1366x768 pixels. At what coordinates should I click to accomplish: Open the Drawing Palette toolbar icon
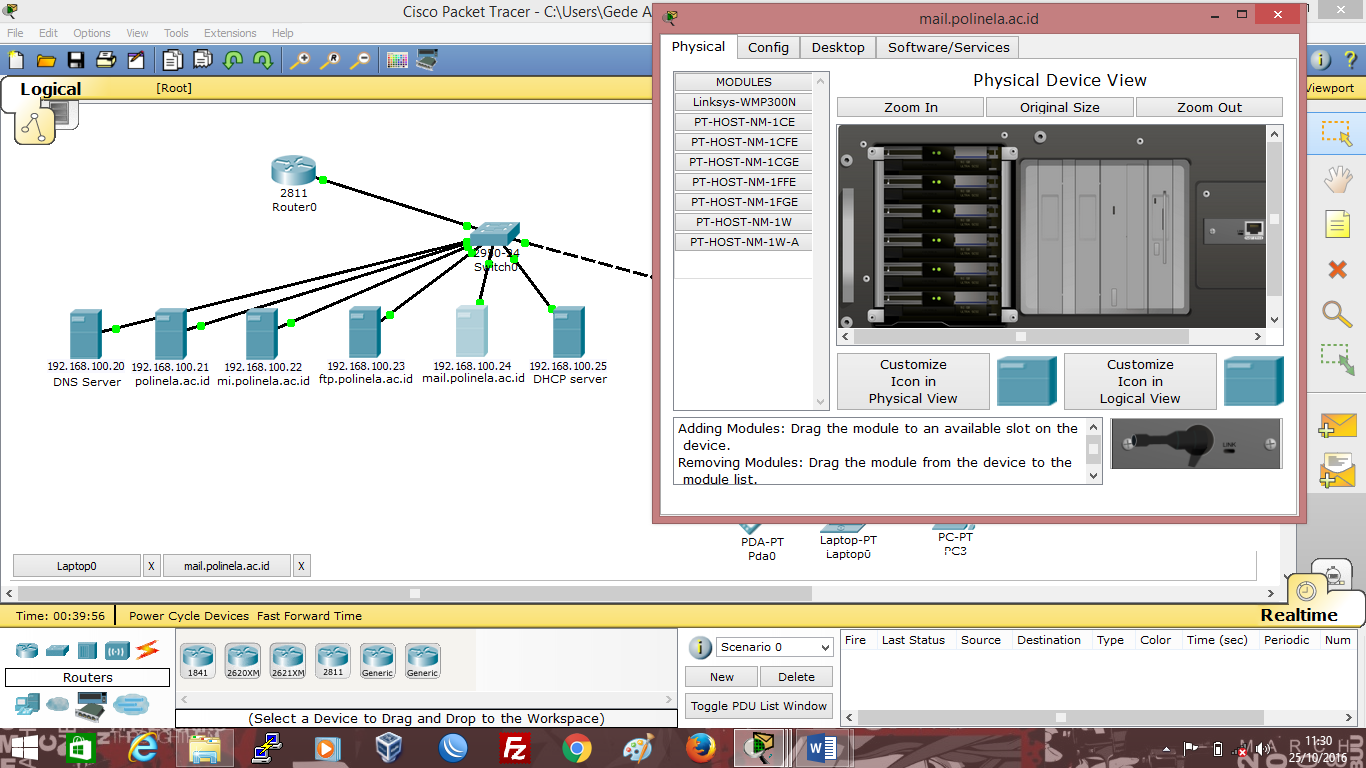(397, 60)
